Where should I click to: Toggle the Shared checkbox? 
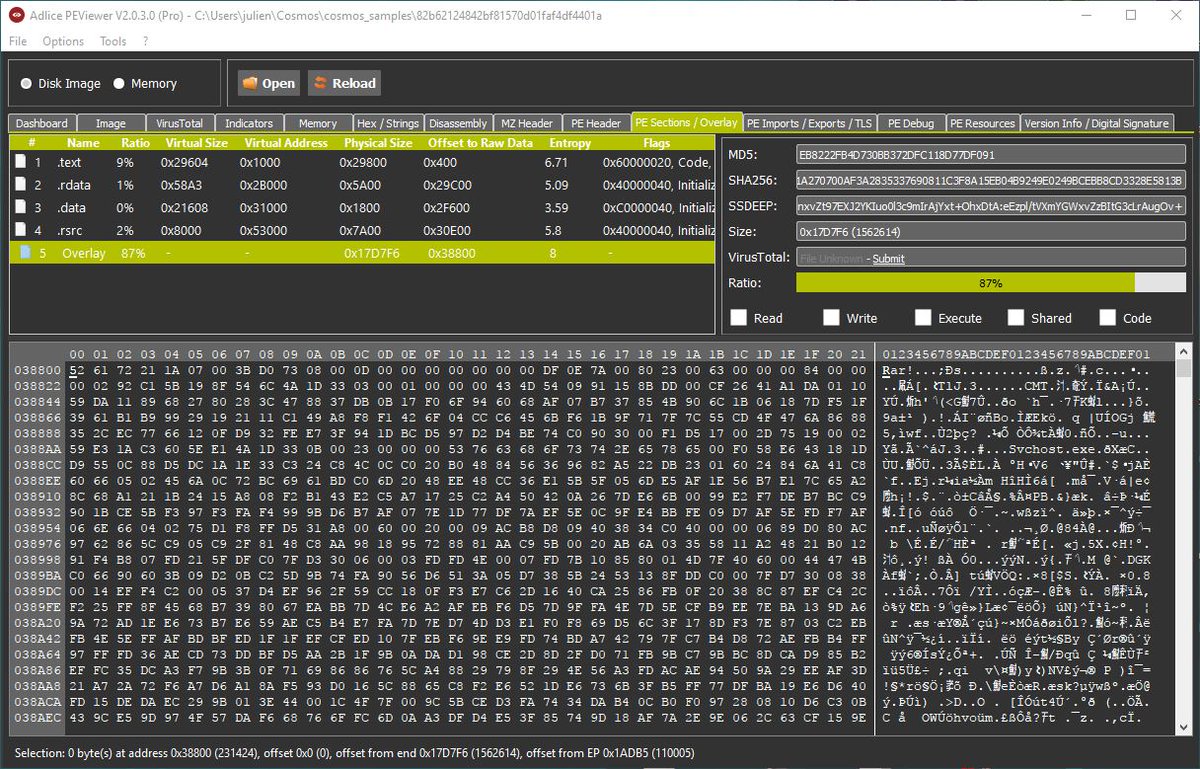[x=1015, y=318]
